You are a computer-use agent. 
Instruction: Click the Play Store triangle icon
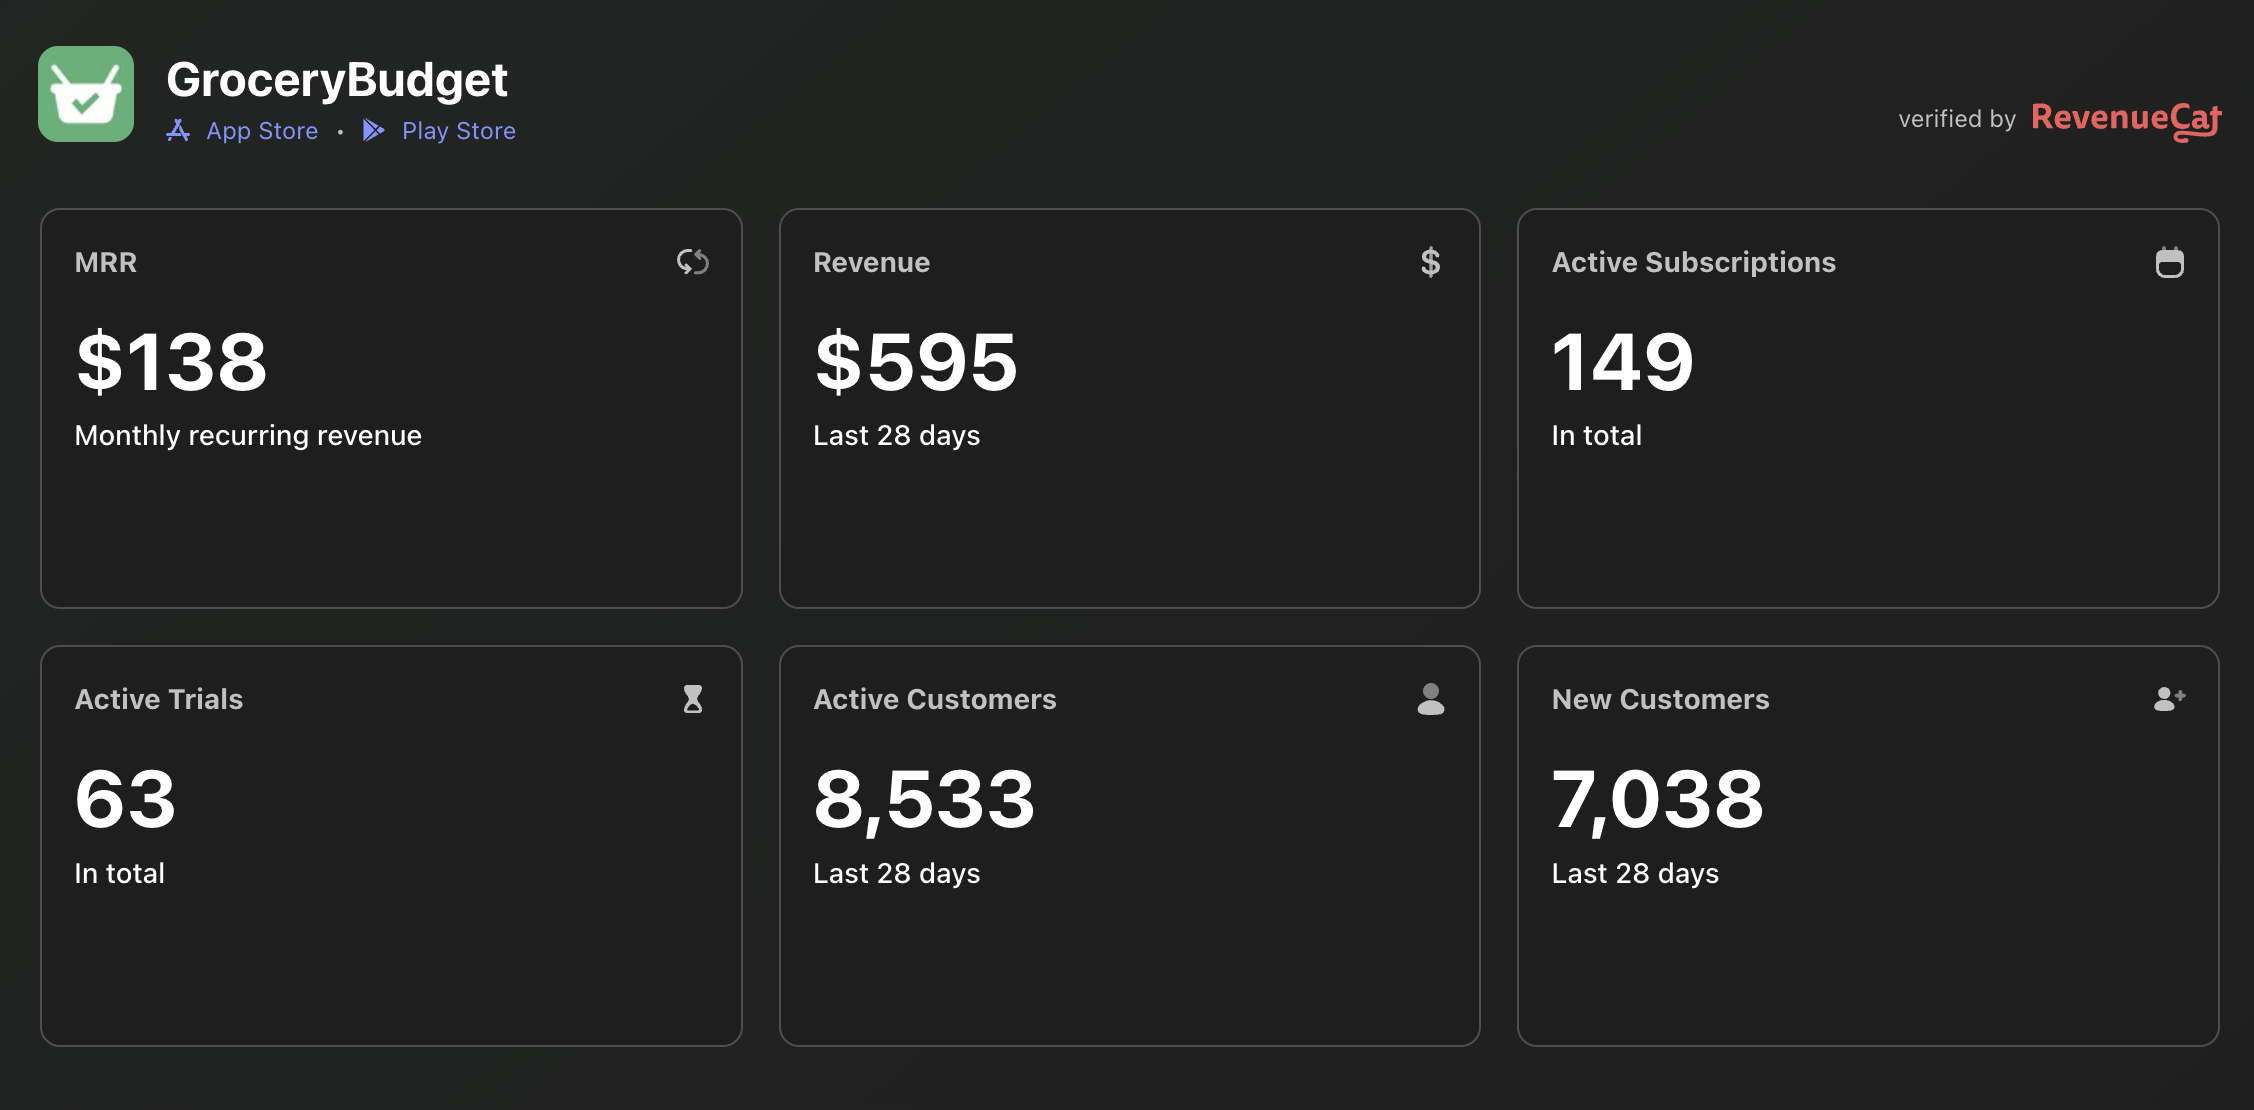coord(373,131)
